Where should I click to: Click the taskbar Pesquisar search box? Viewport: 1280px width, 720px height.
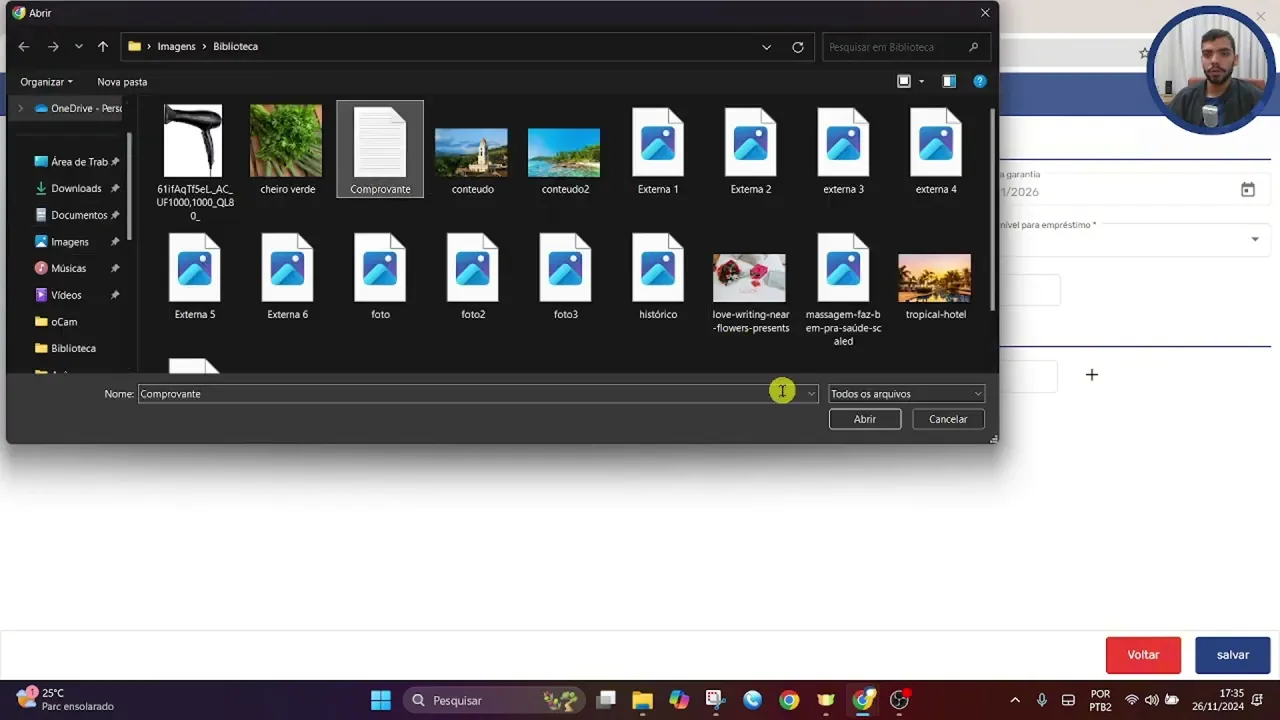pos(496,700)
